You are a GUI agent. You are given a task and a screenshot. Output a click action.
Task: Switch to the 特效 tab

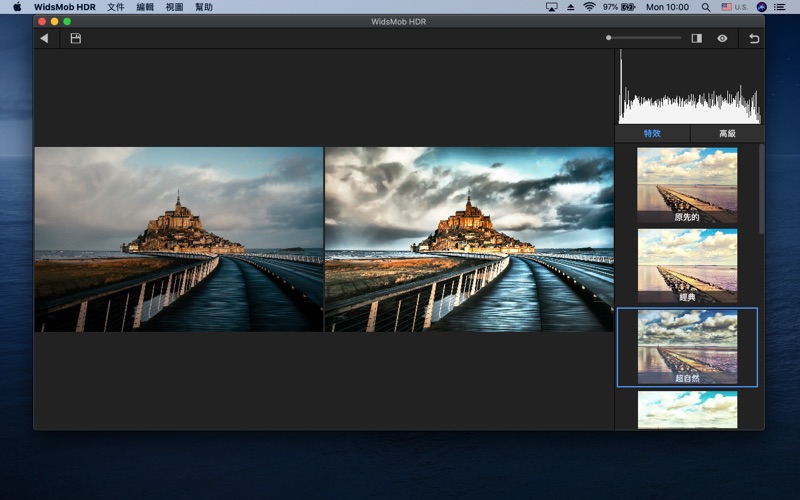coord(652,133)
